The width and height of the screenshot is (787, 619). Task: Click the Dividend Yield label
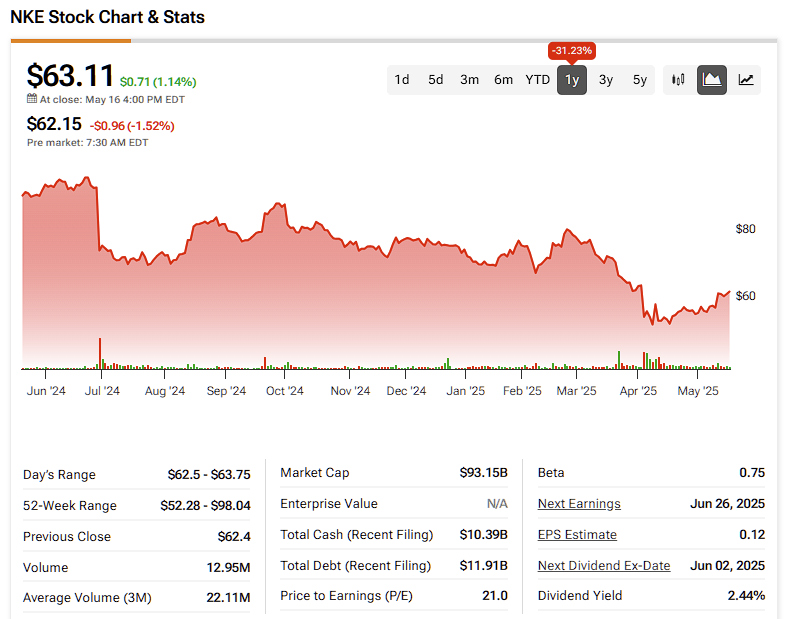(580, 595)
